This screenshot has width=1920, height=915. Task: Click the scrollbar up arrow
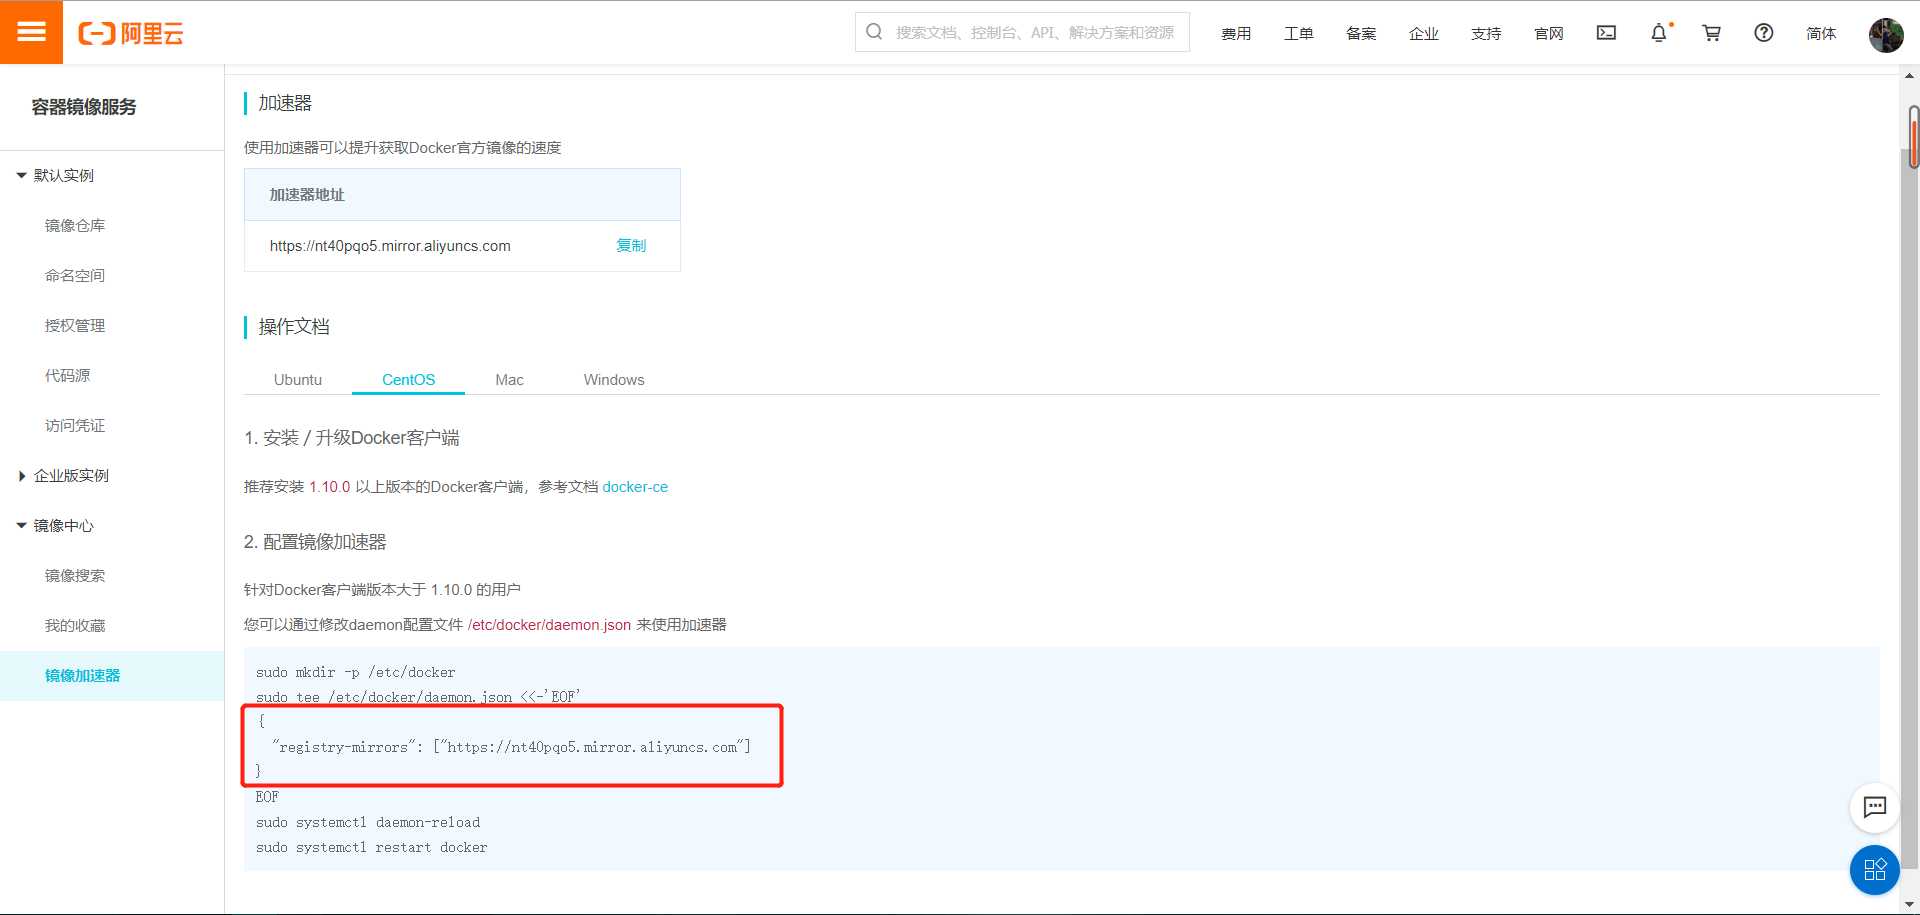tap(1911, 75)
